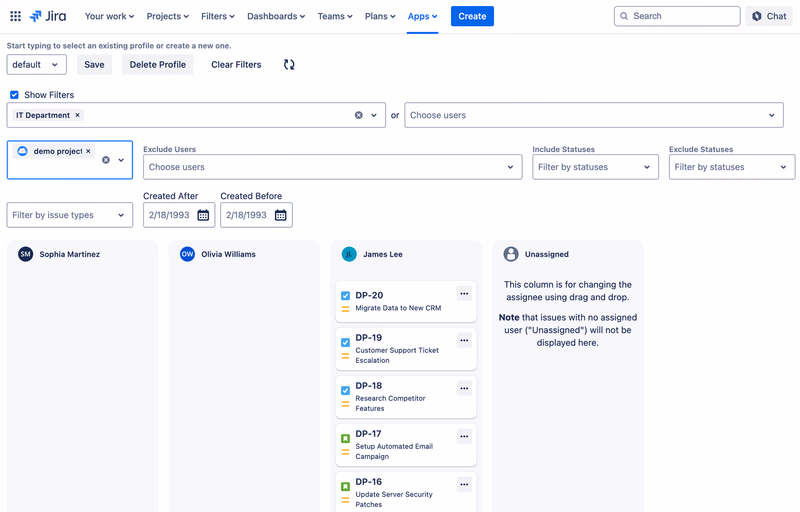Remove the demo project tag
The image size is (800, 512).
click(x=88, y=151)
